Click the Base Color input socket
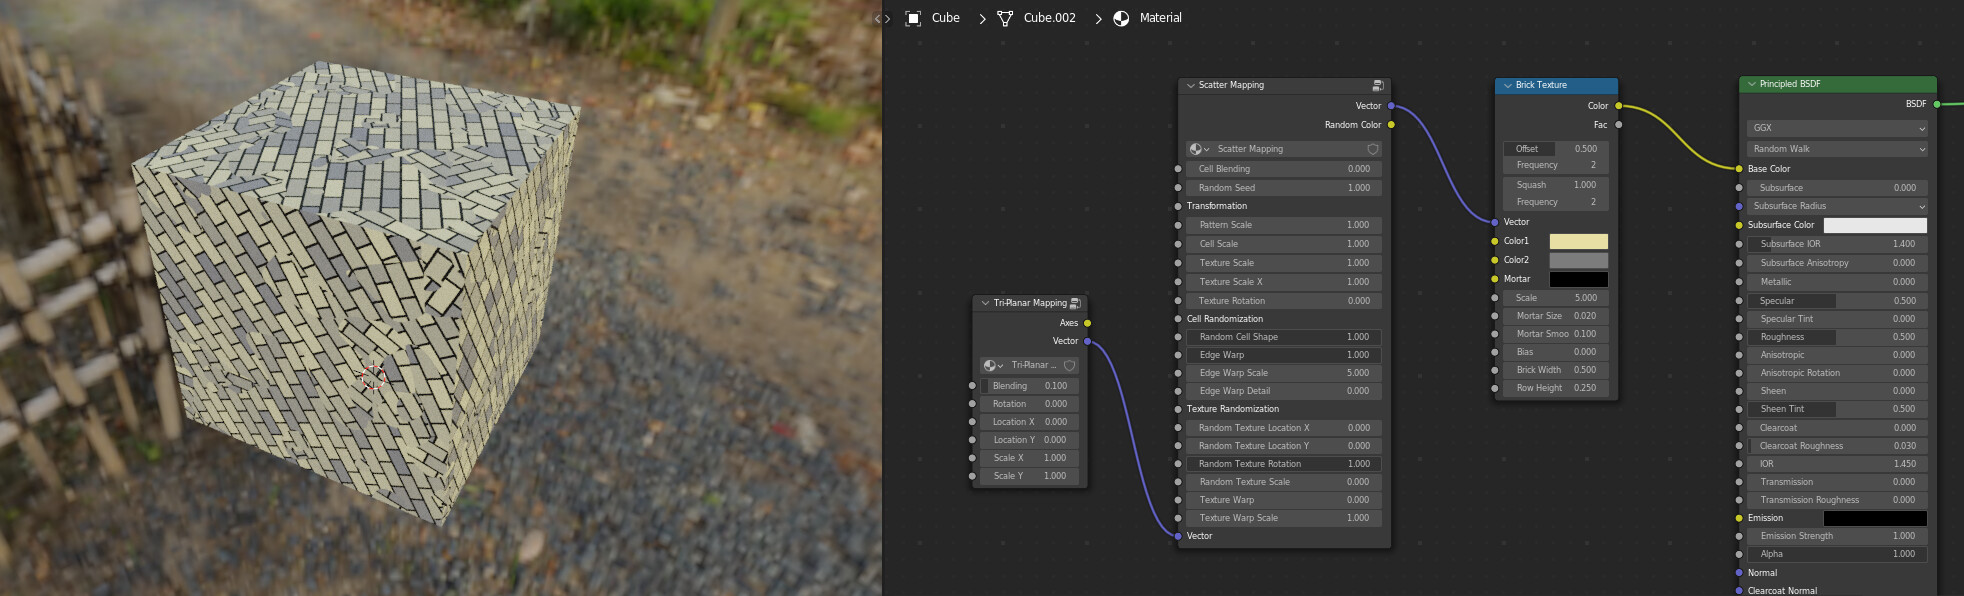 [1739, 169]
